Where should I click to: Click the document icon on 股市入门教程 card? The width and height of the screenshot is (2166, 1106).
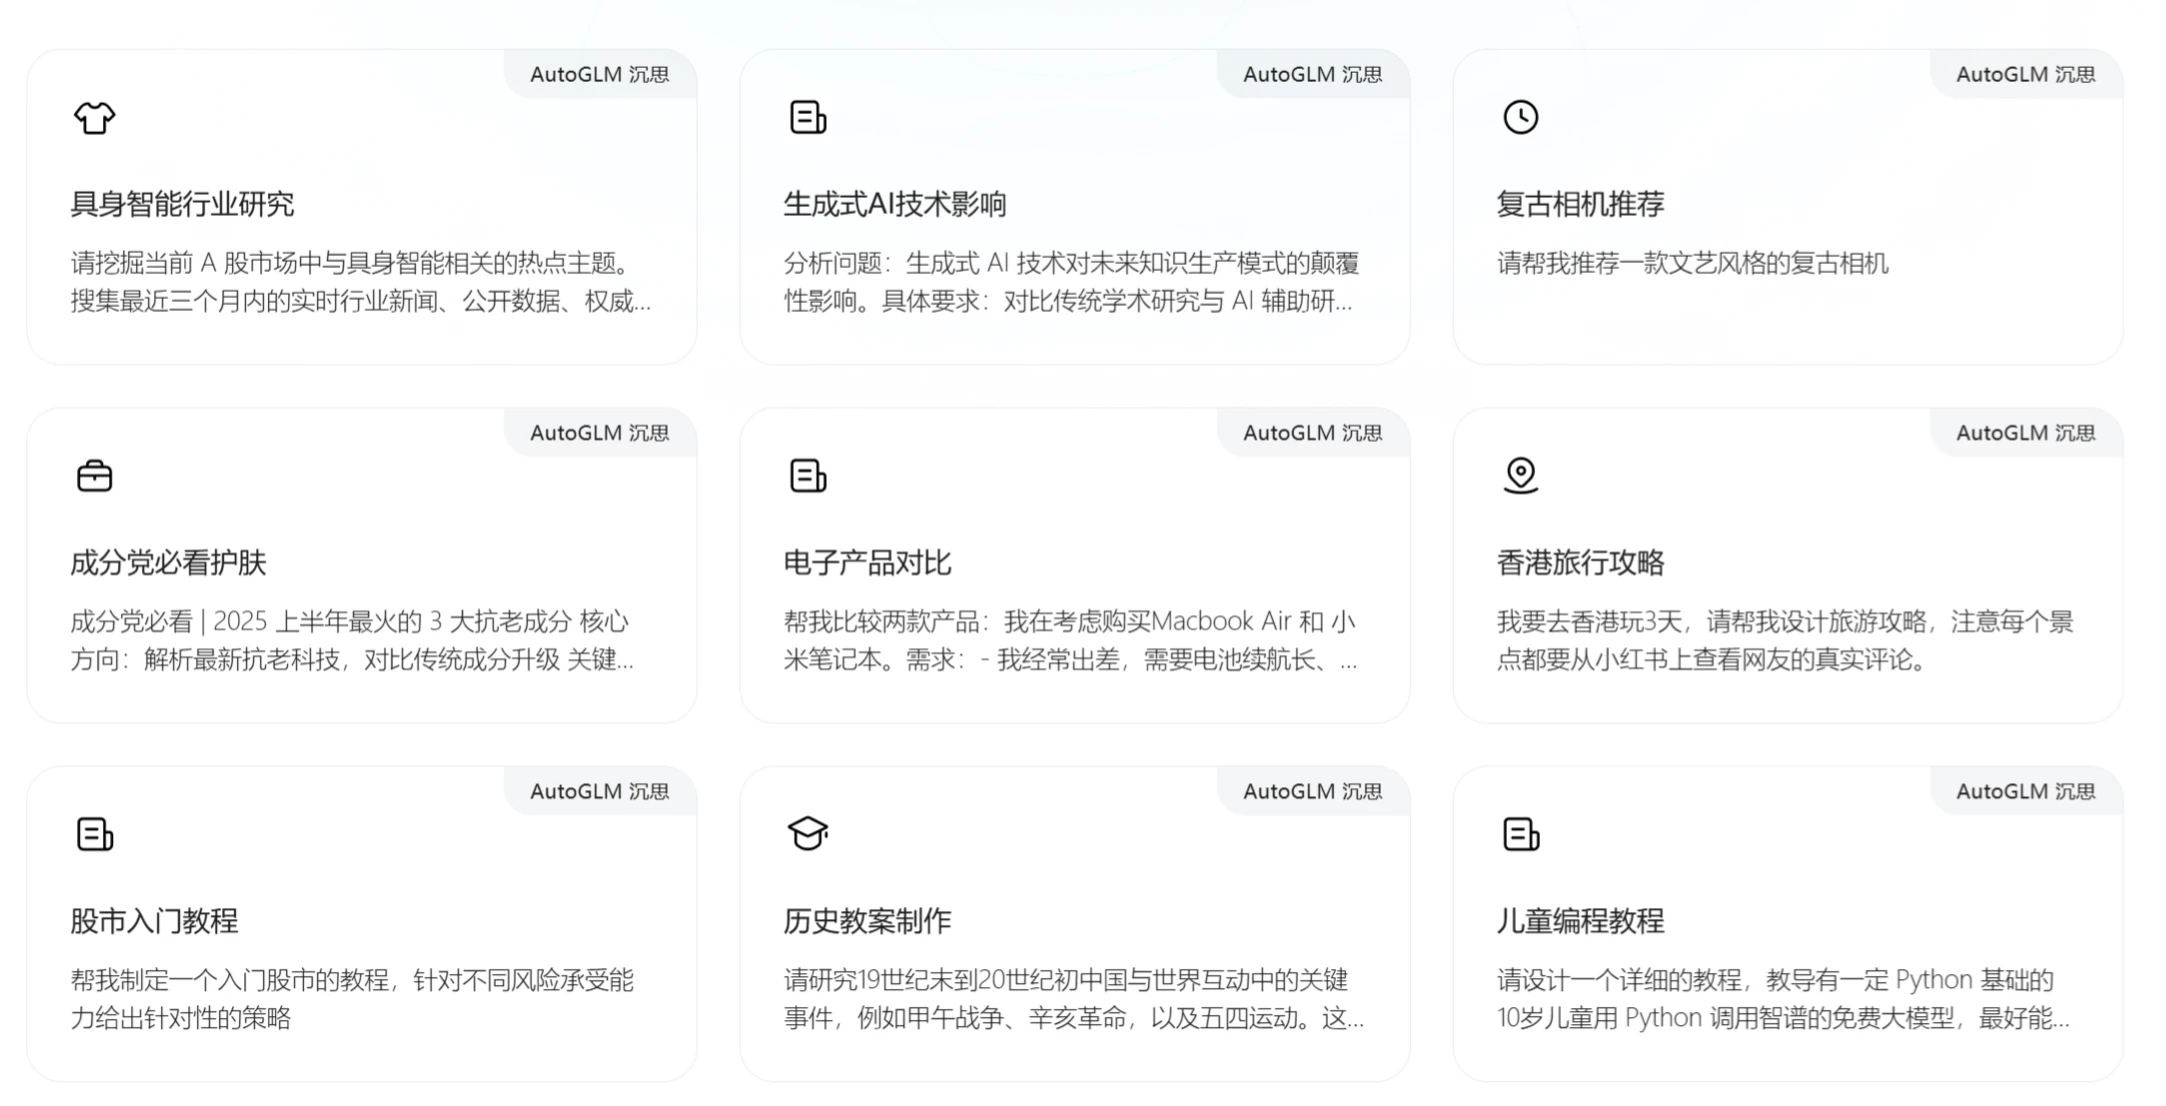(95, 834)
